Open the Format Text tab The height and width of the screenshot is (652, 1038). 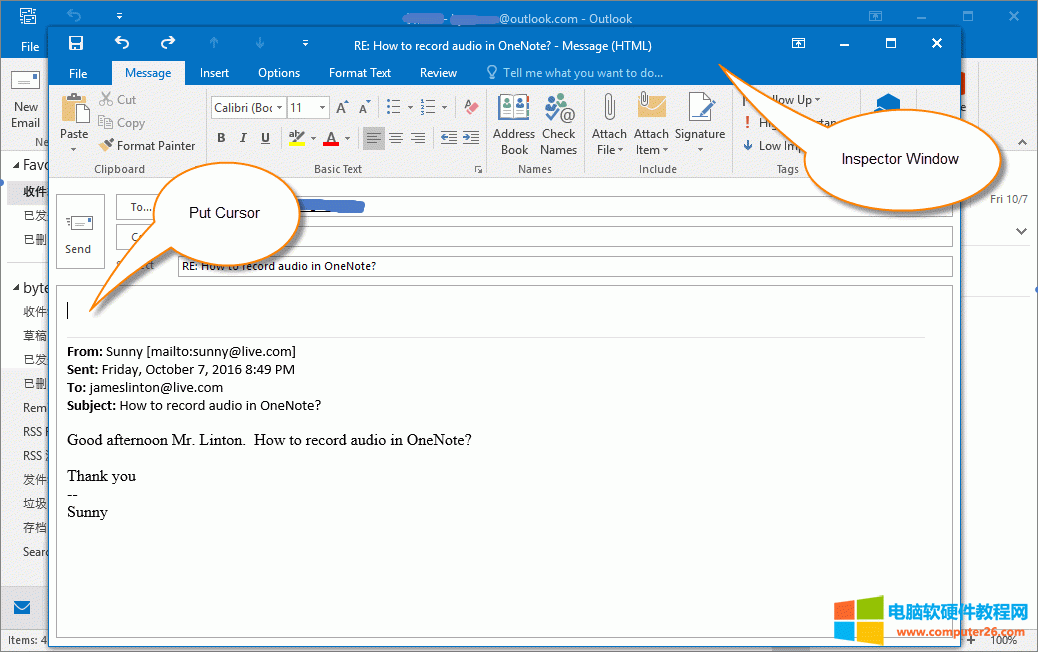(x=359, y=72)
